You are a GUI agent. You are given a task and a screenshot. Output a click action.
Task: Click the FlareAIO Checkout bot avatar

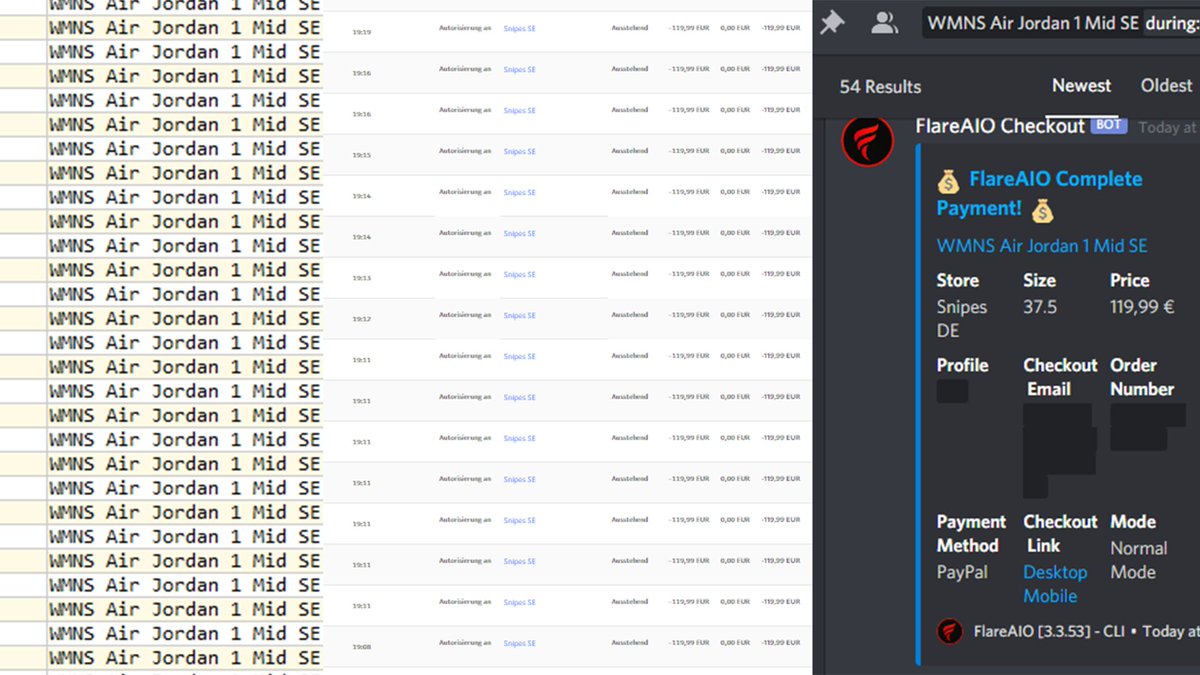coord(867,140)
